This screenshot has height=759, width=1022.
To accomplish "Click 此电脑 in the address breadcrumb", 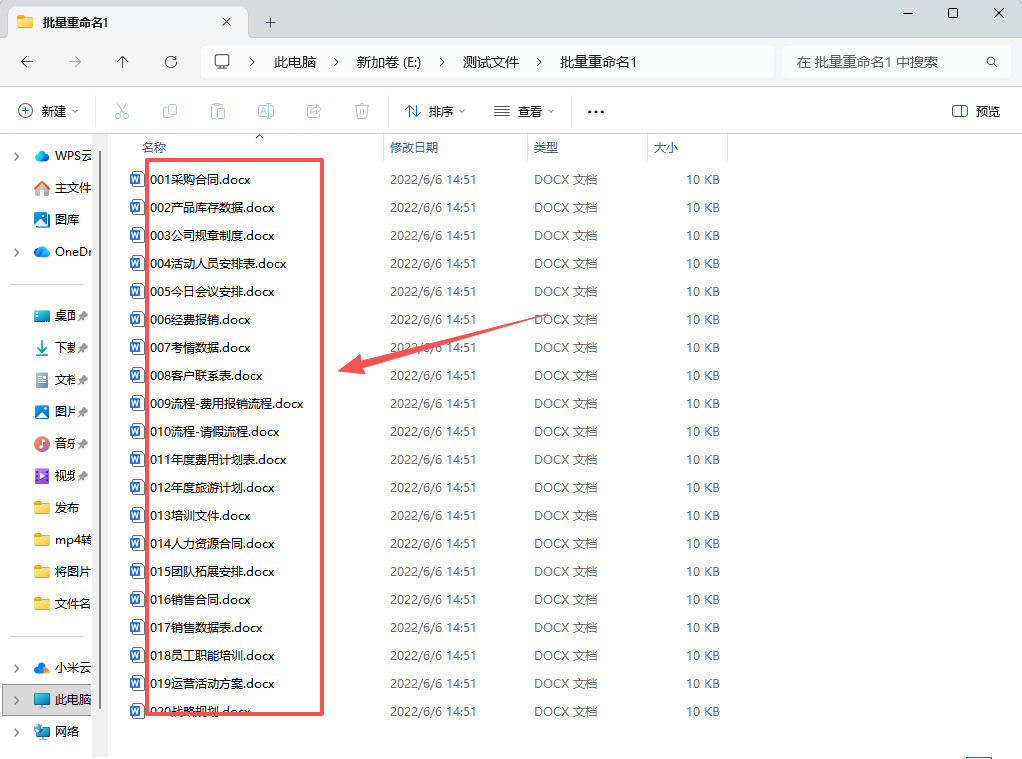I will coord(295,62).
